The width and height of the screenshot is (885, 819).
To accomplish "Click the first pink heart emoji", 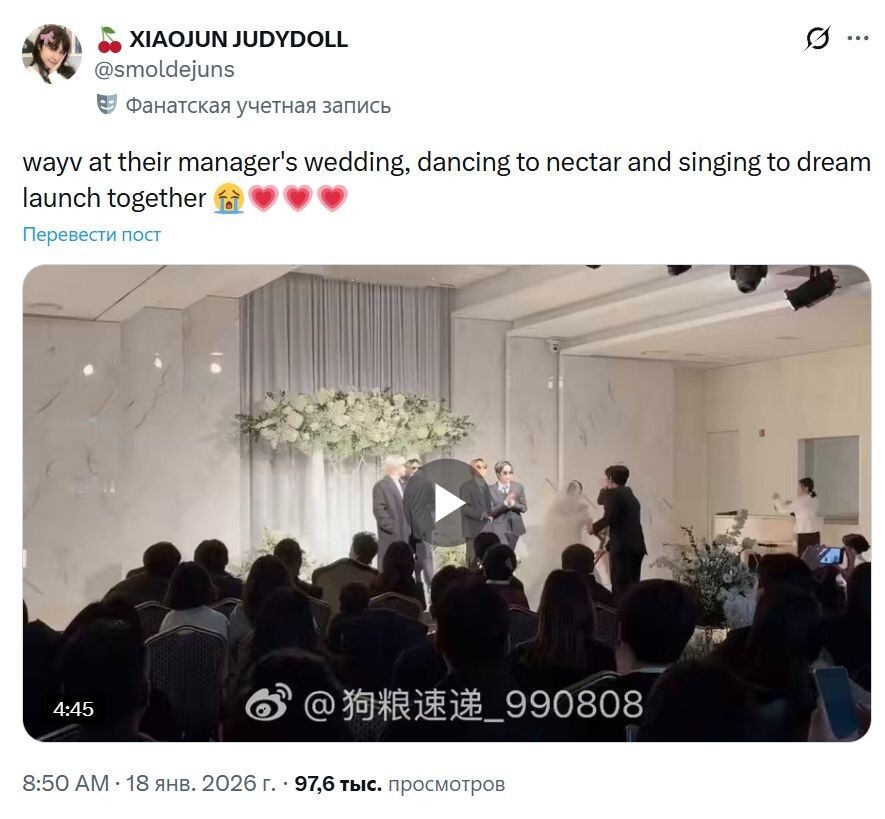I will (264, 198).
